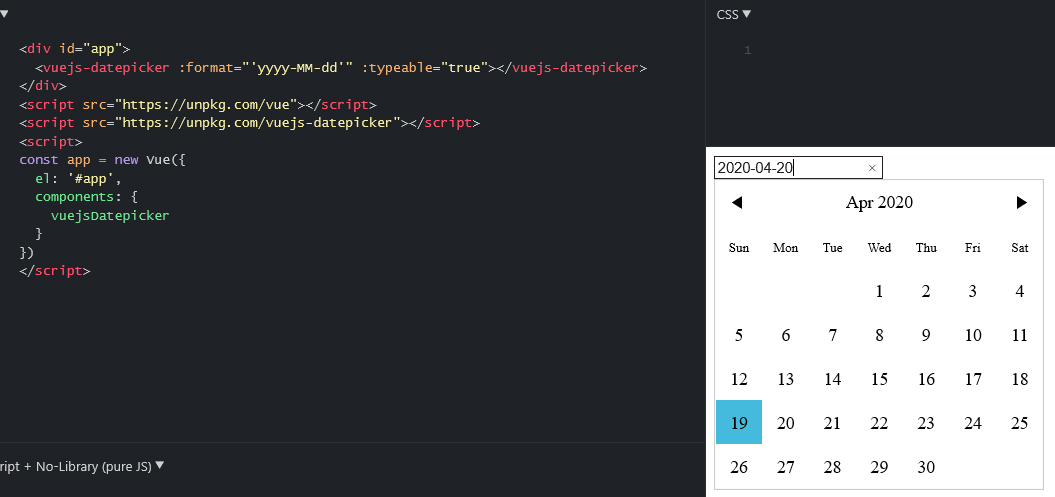Click the 'yyyy-MM-dd' format string in code
The width and height of the screenshot is (1055, 497).
point(299,67)
